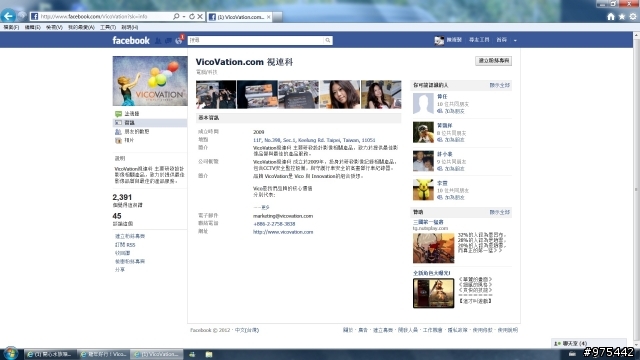Click the 45 talking-about count
The width and height of the screenshot is (640, 360).
[x=117, y=216]
